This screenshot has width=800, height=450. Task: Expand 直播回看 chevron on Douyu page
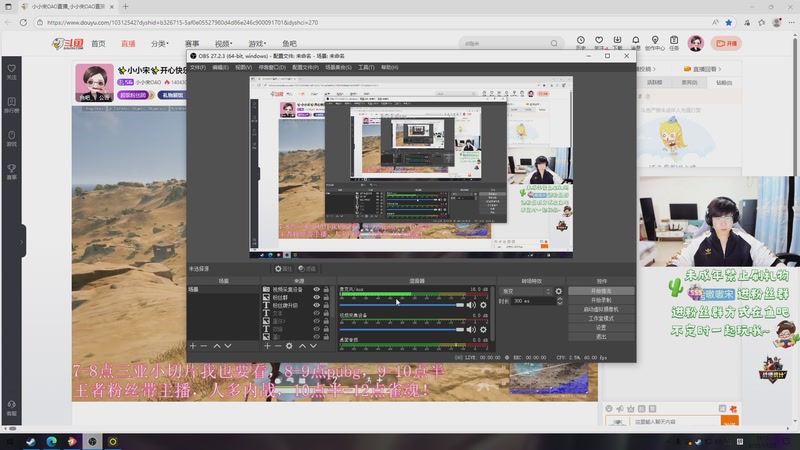click(x=719, y=69)
